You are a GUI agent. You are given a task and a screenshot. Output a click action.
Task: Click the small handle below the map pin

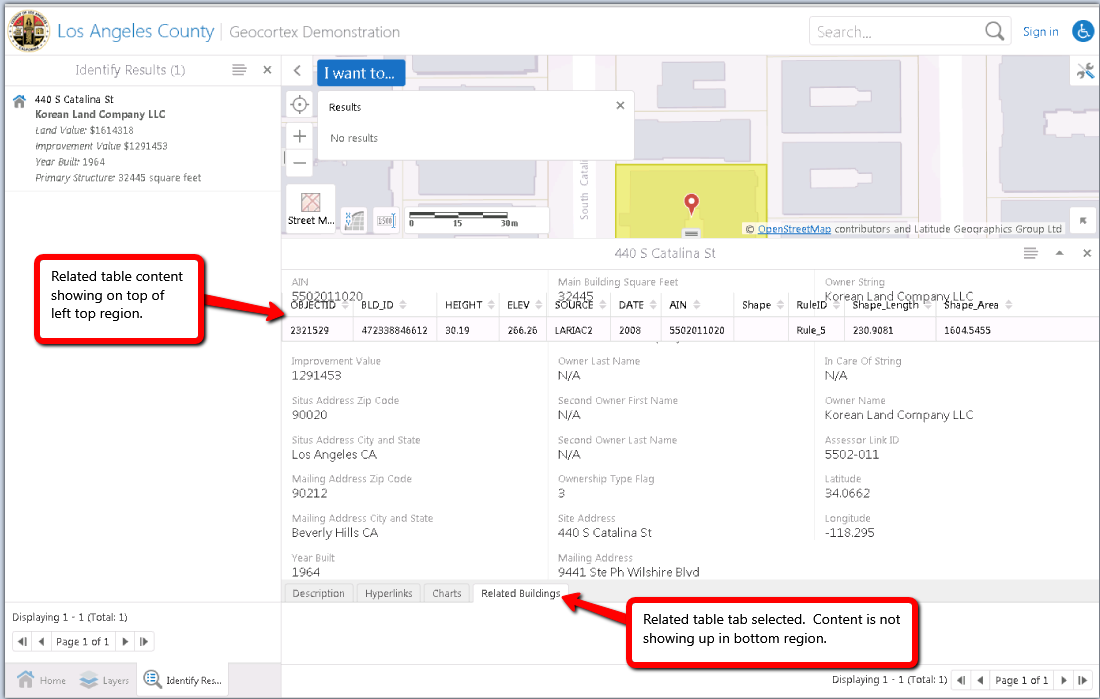click(x=691, y=233)
